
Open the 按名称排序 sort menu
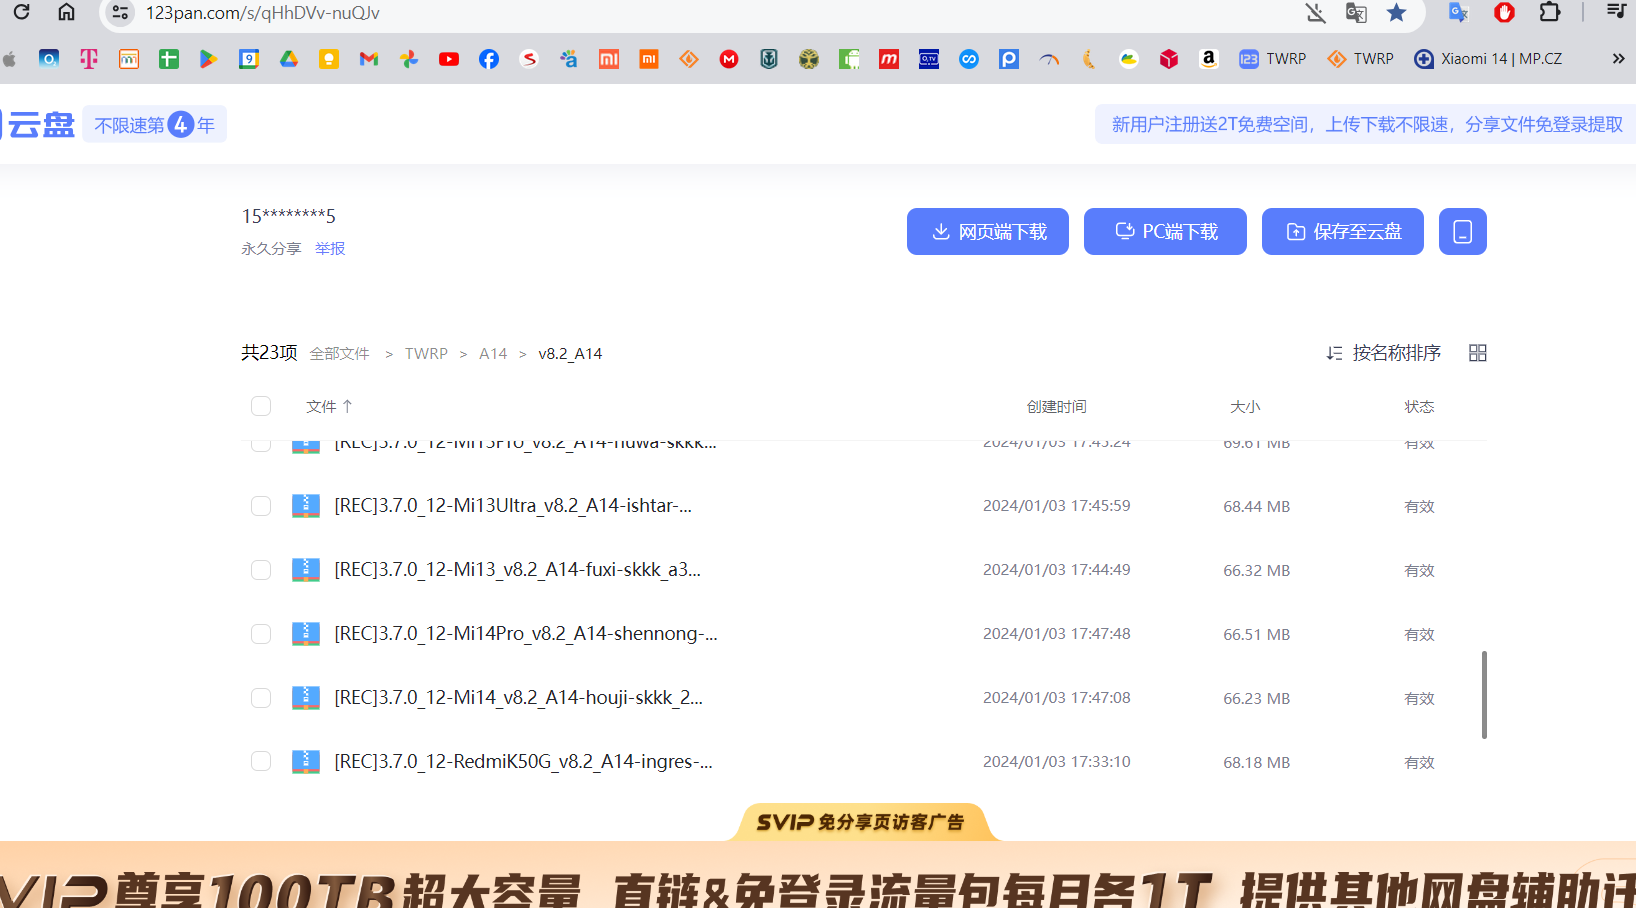point(1384,353)
